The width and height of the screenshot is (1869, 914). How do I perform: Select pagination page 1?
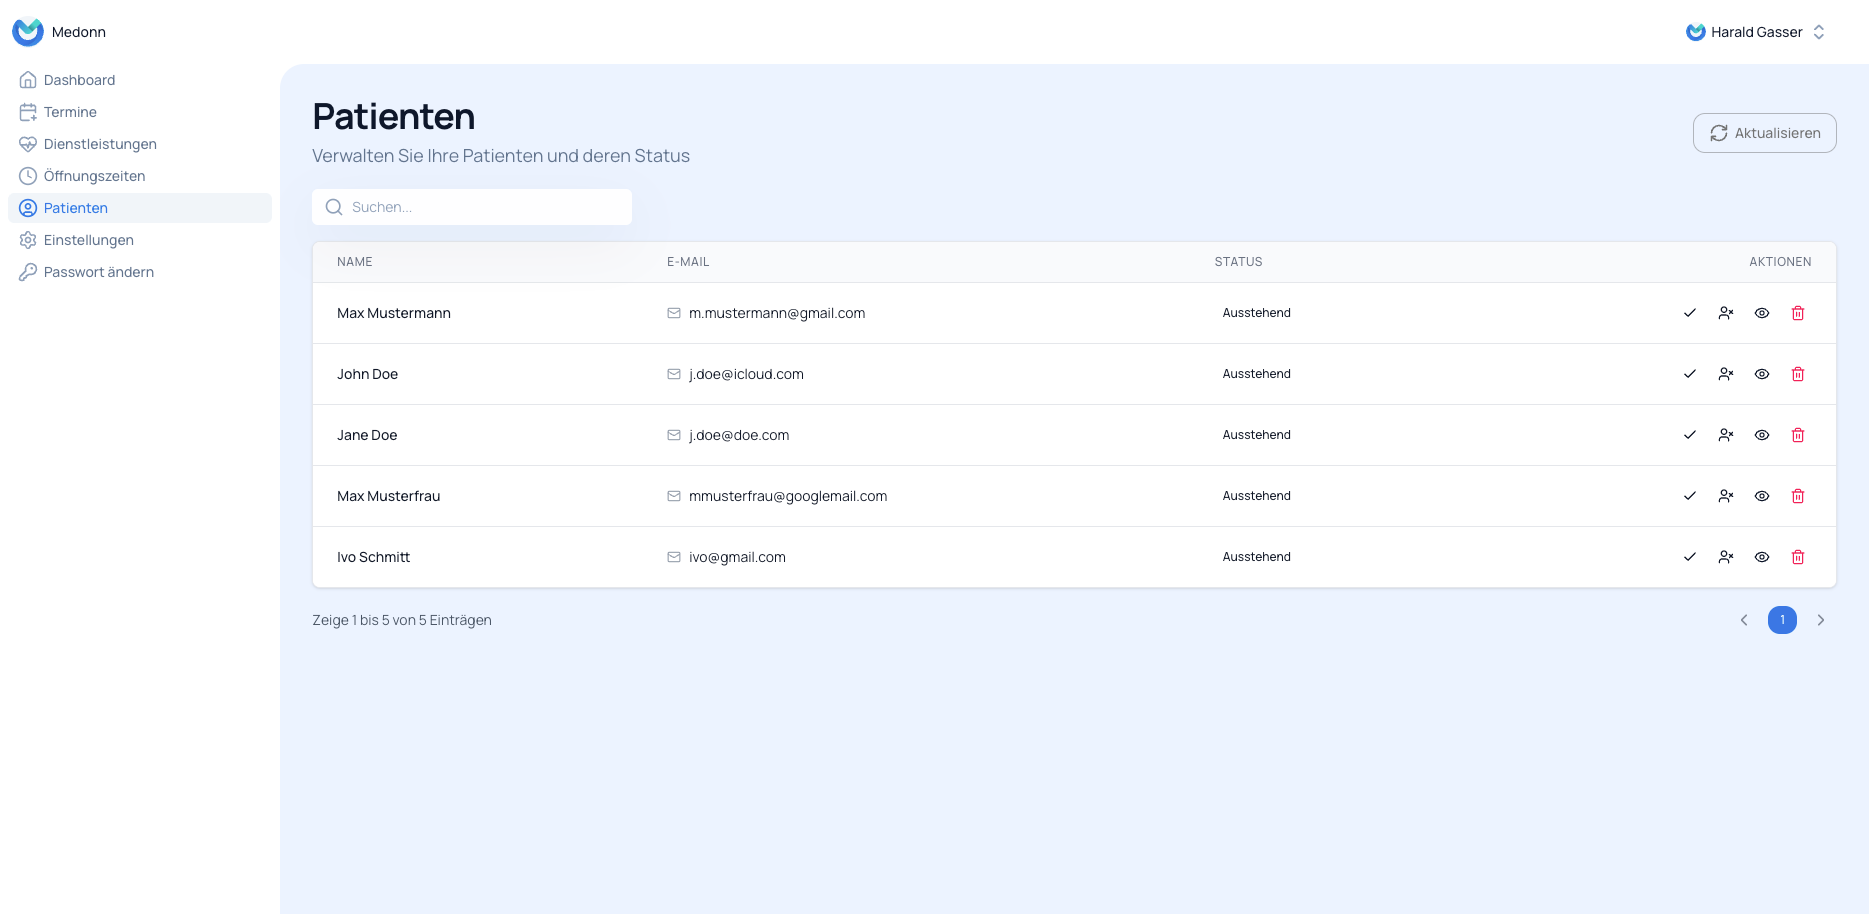coord(1782,620)
